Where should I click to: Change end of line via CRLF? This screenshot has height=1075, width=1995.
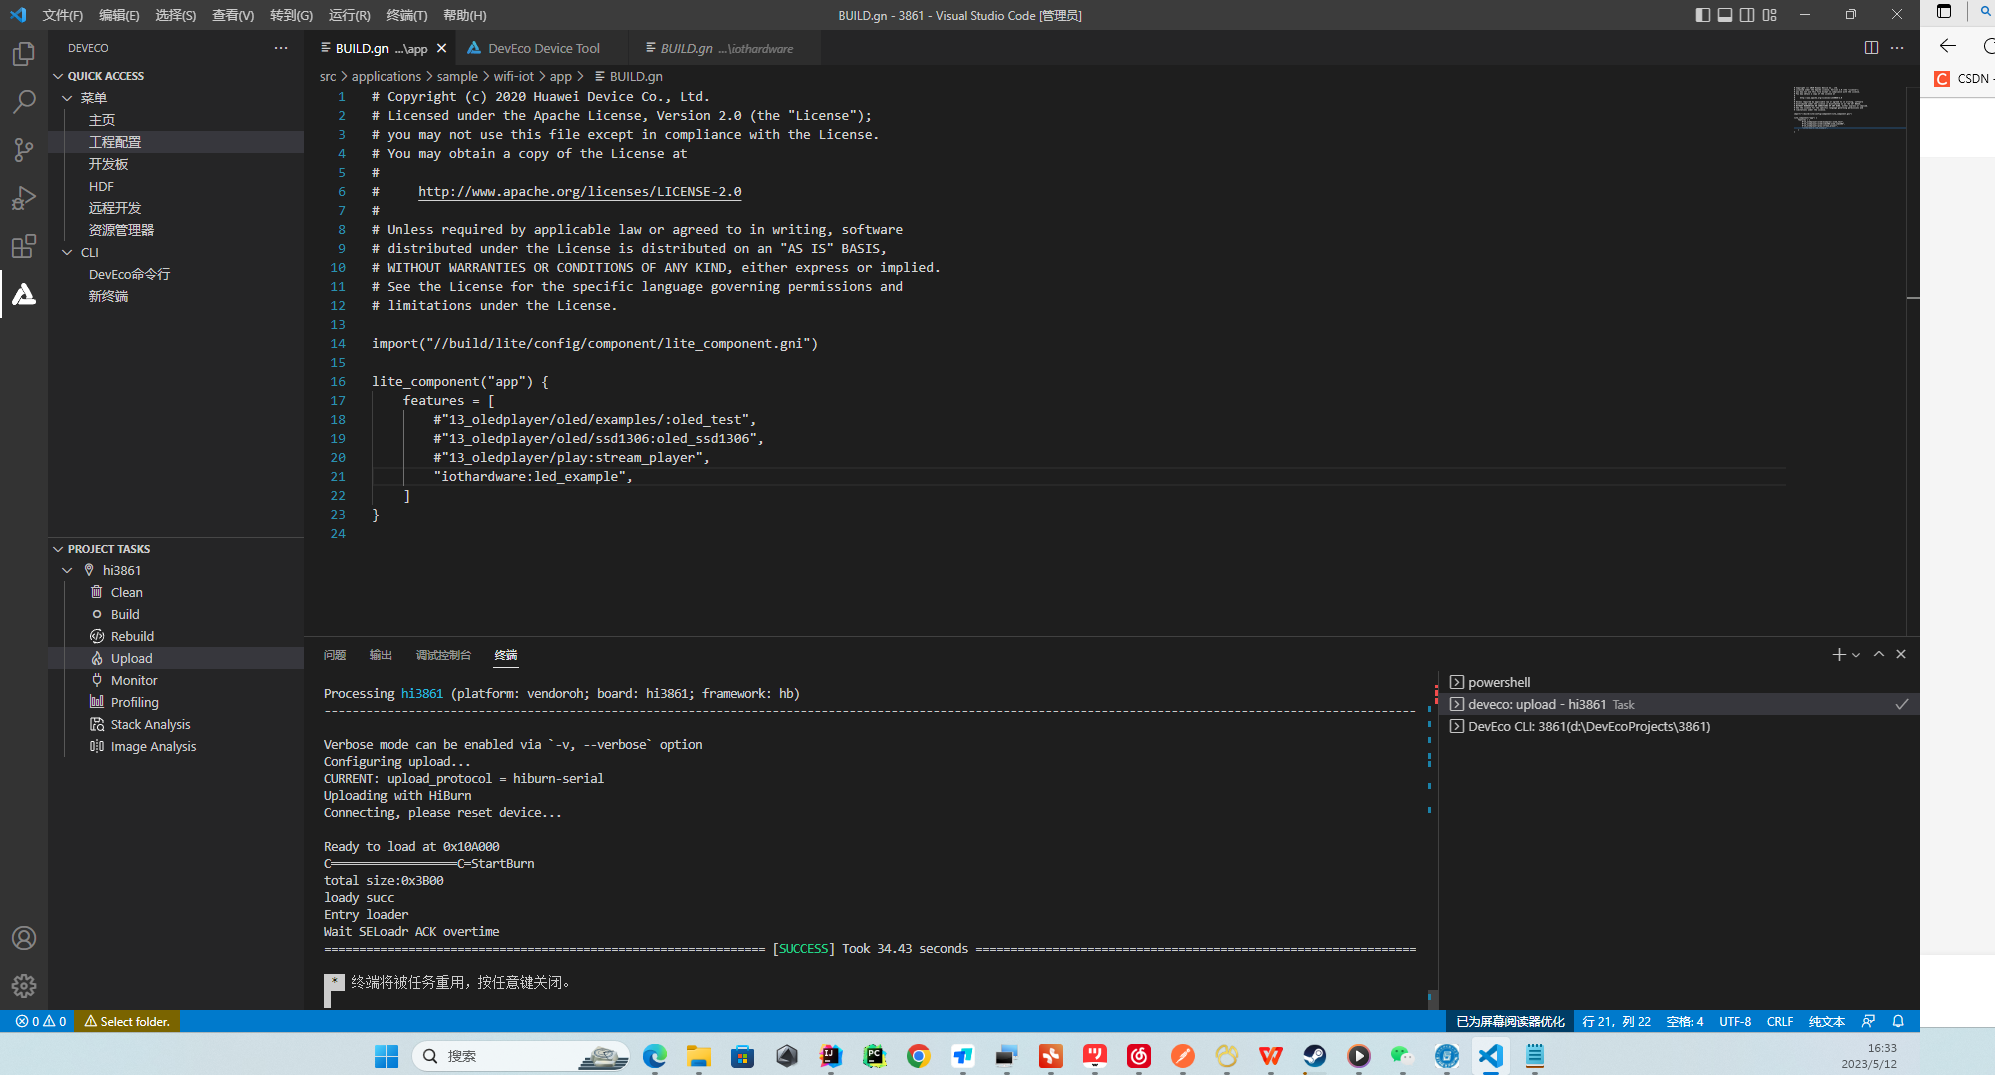(1780, 1021)
